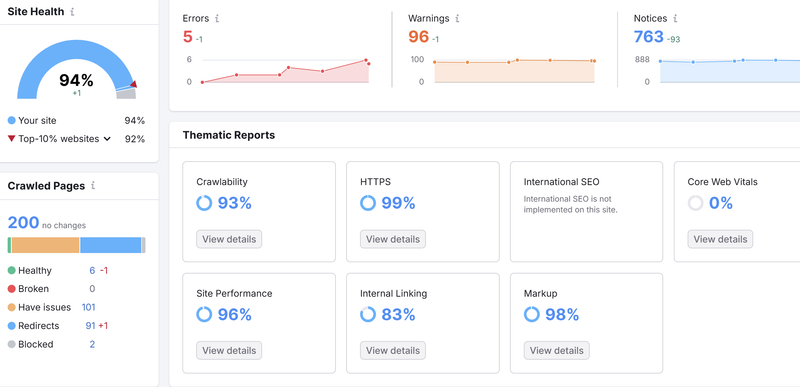Click the Crawlability 93% score

click(235, 203)
